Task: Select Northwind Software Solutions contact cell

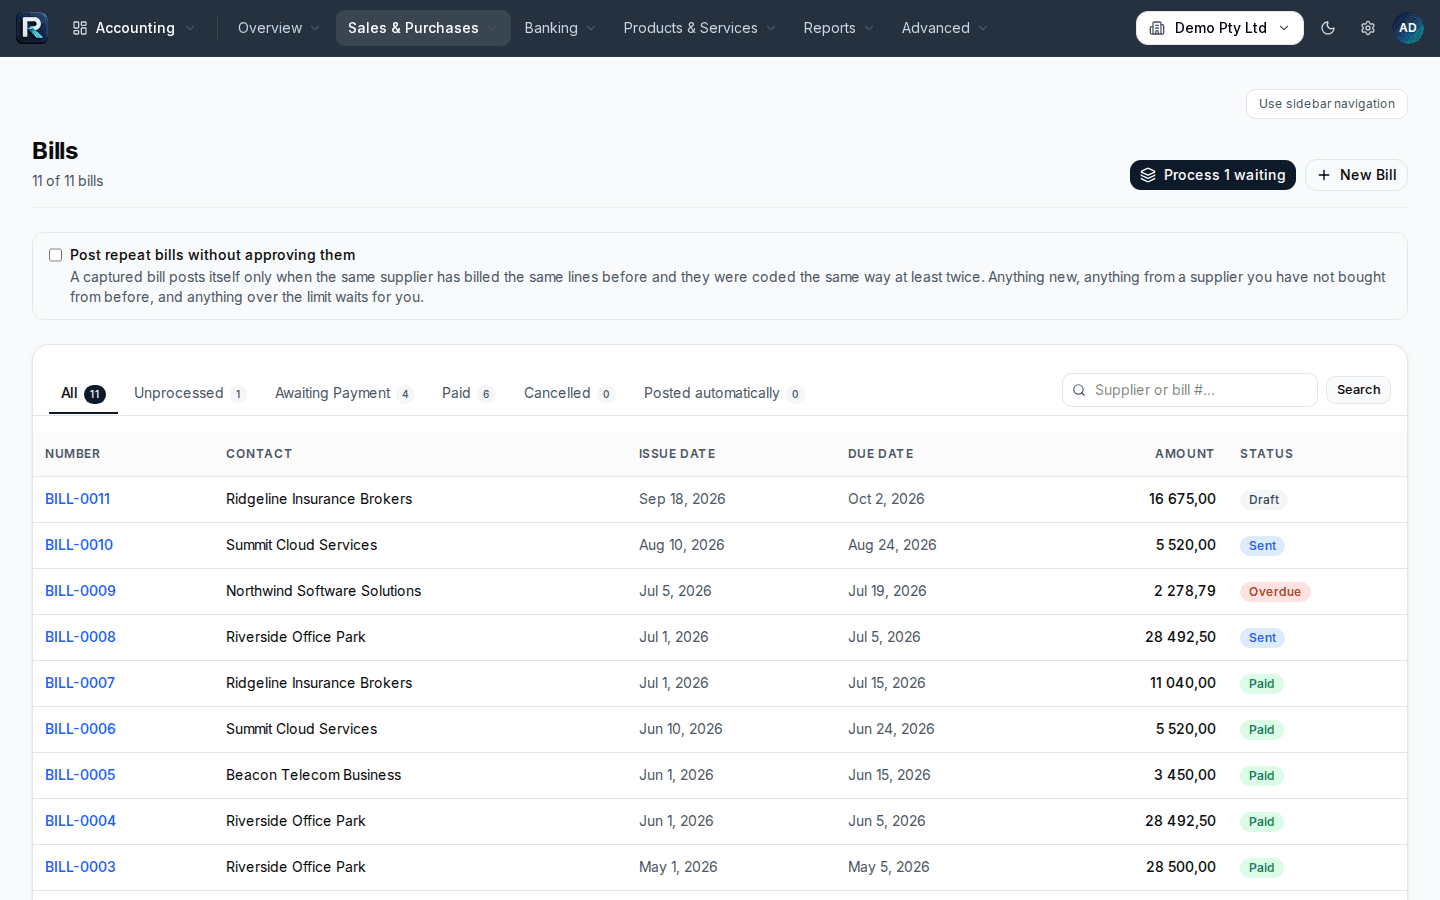Action: (324, 591)
